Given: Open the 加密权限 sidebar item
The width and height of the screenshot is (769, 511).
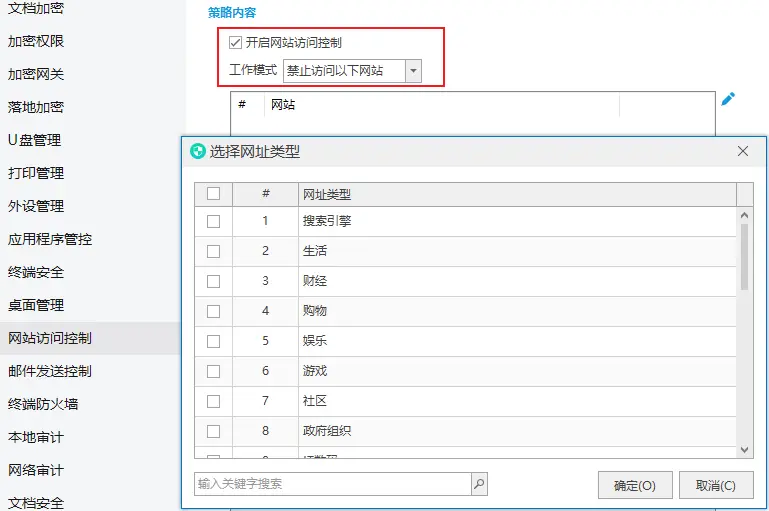Looking at the screenshot, I should pyautogui.click(x=36, y=41).
